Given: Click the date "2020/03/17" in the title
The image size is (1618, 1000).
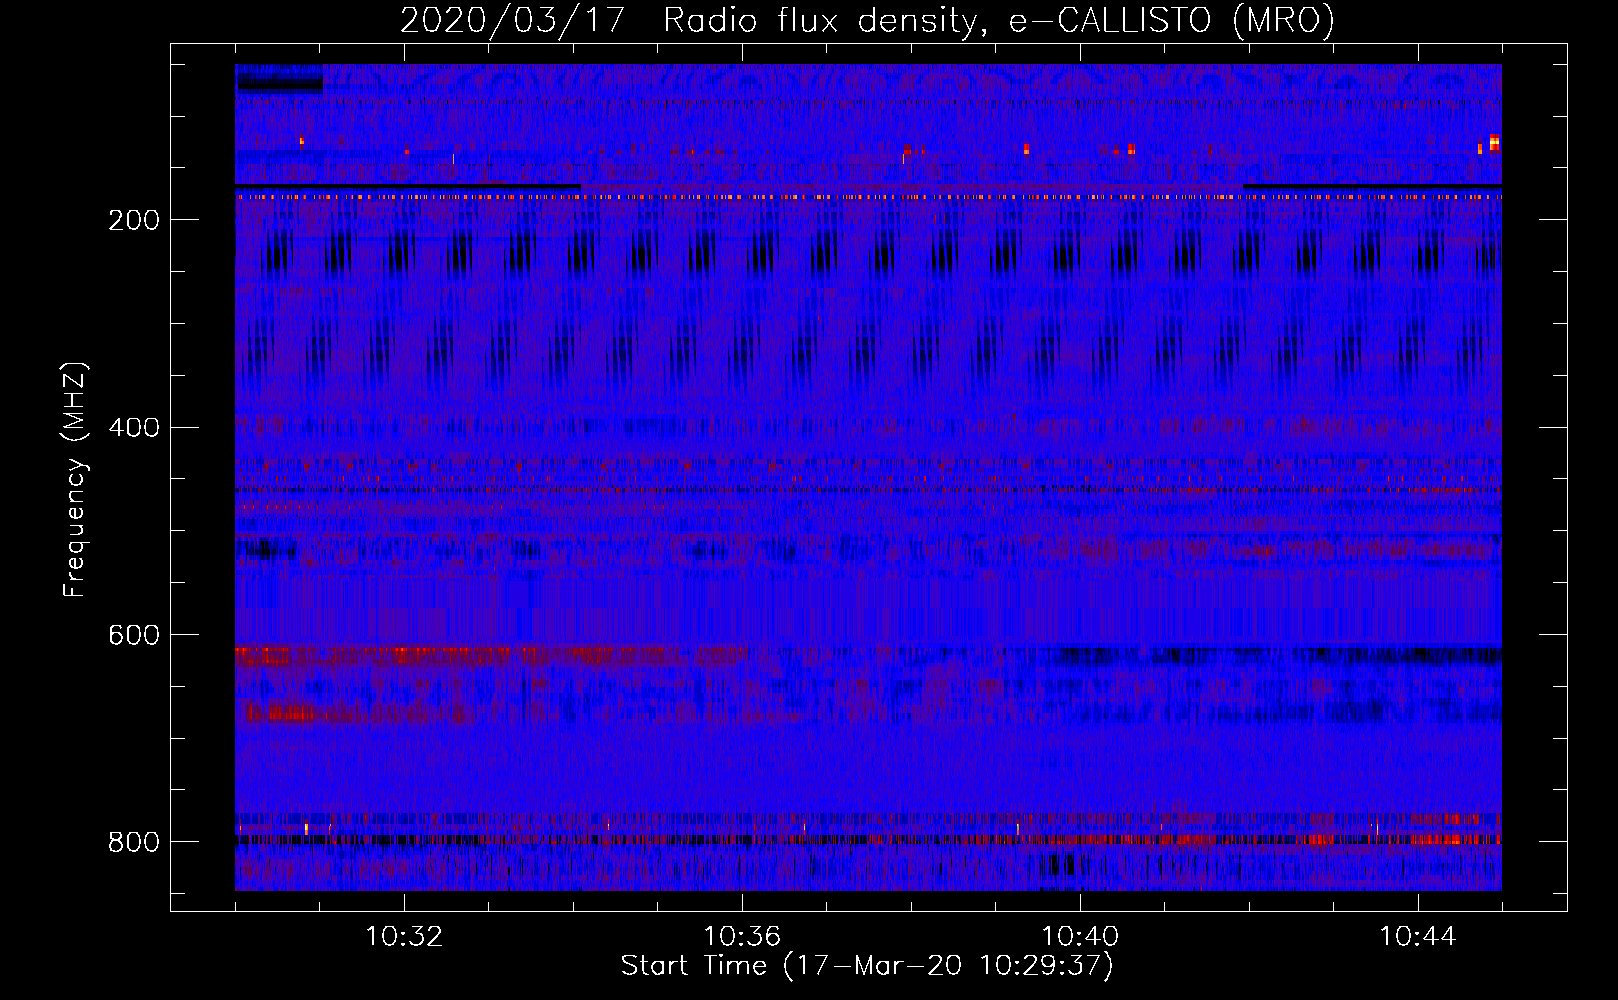Looking at the screenshot, I should tap(512, 21).
